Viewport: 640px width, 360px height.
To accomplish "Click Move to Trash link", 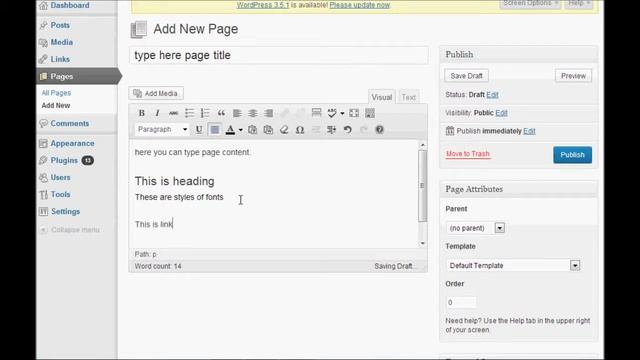I will 468,154.
